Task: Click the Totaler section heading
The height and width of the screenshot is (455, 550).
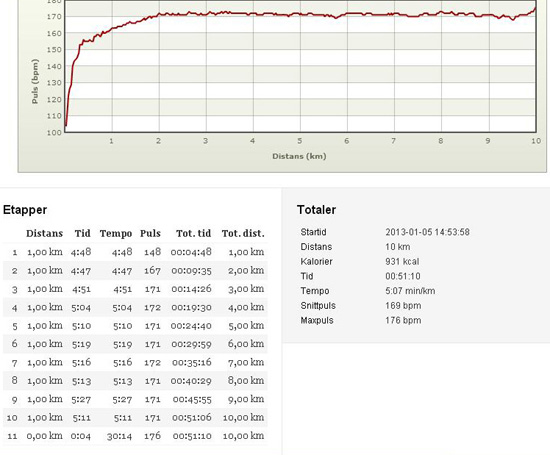Action: (316, 210)
